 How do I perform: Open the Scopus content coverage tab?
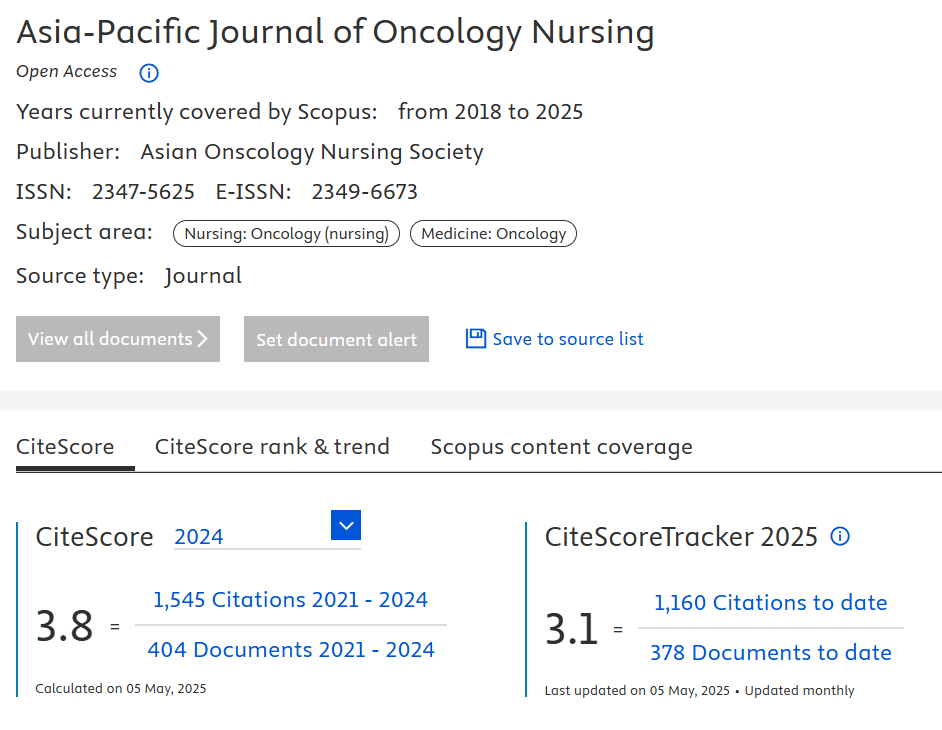coord(562,447)
